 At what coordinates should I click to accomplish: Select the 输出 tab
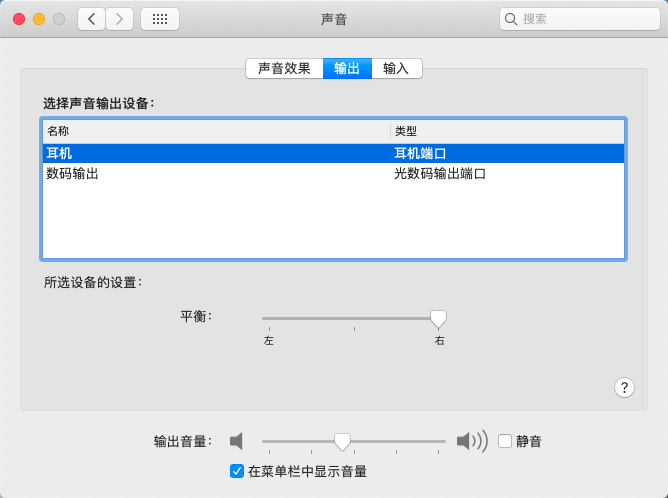point(347,68)
